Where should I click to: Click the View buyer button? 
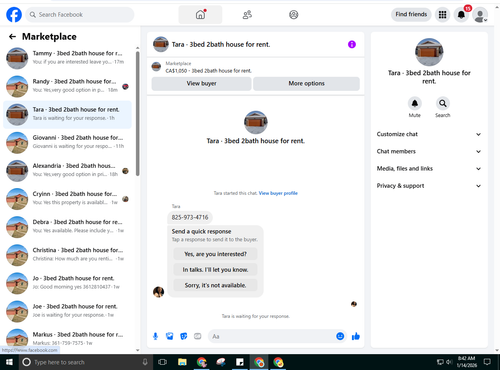(201, 84)
